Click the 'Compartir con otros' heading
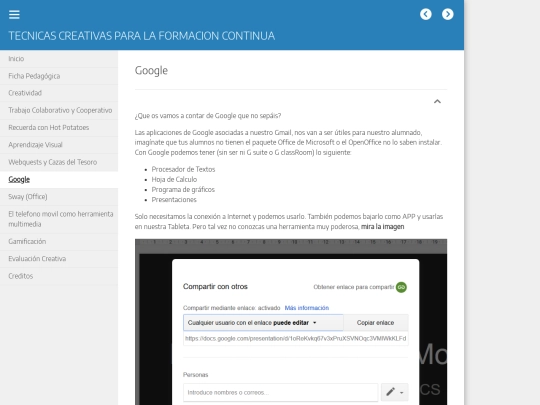The image size is (540, 405). click(x=215, y=287)
